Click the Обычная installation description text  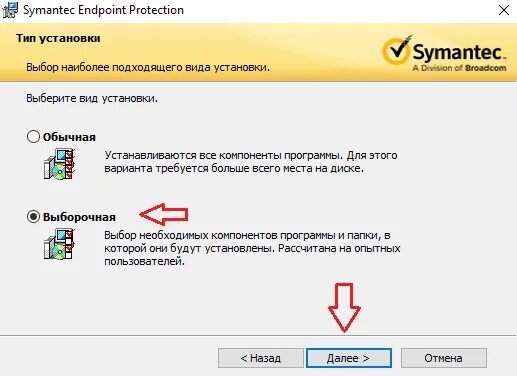click(251, 162)
